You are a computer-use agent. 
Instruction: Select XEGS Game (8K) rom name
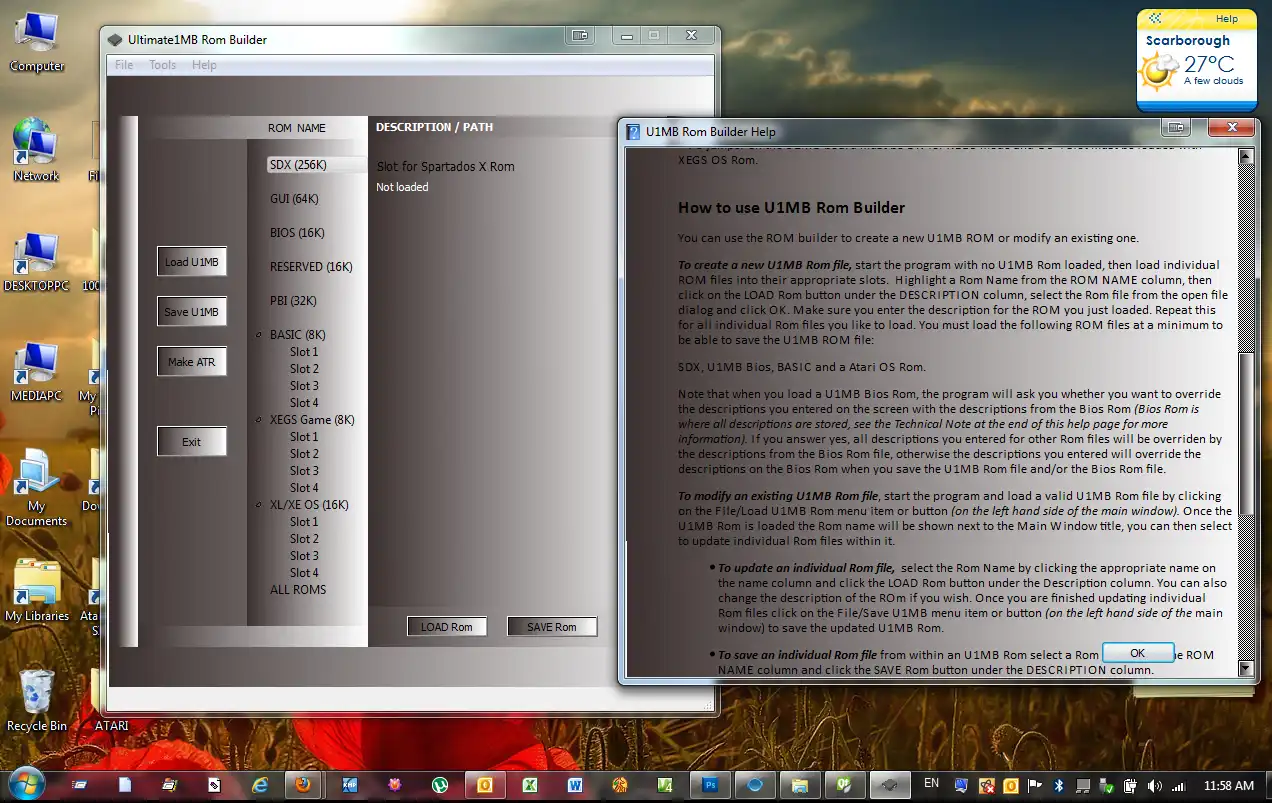[x=312, y=420]
